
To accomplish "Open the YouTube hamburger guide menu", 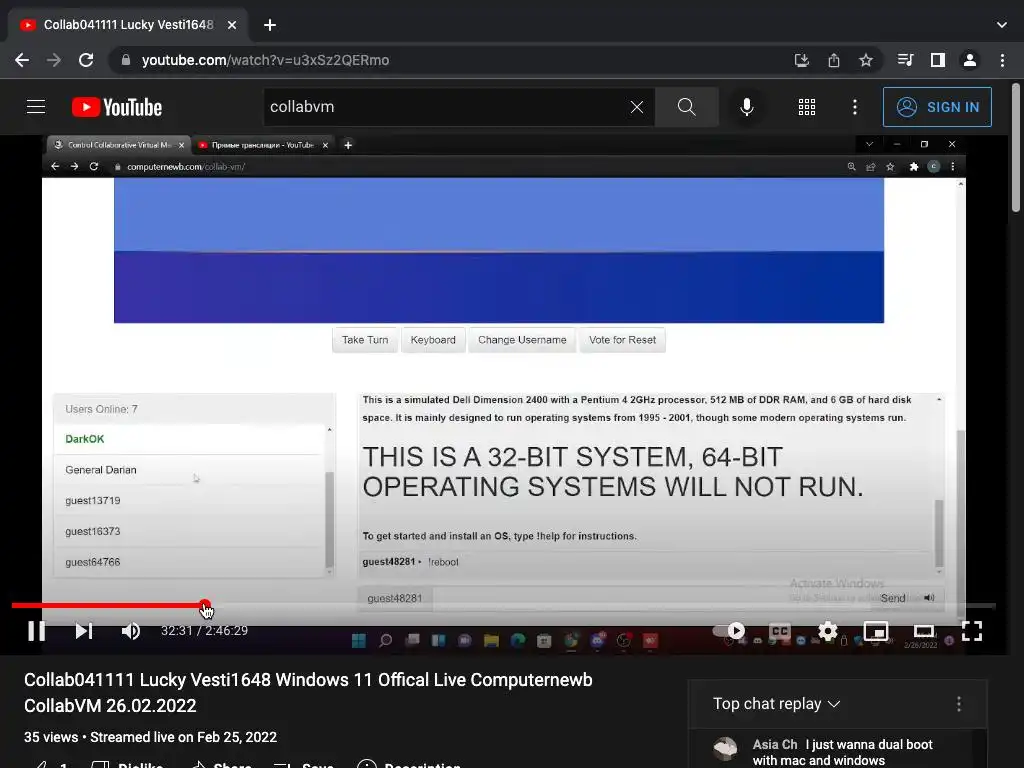I will pyautogui.click(x=36, y=106).
